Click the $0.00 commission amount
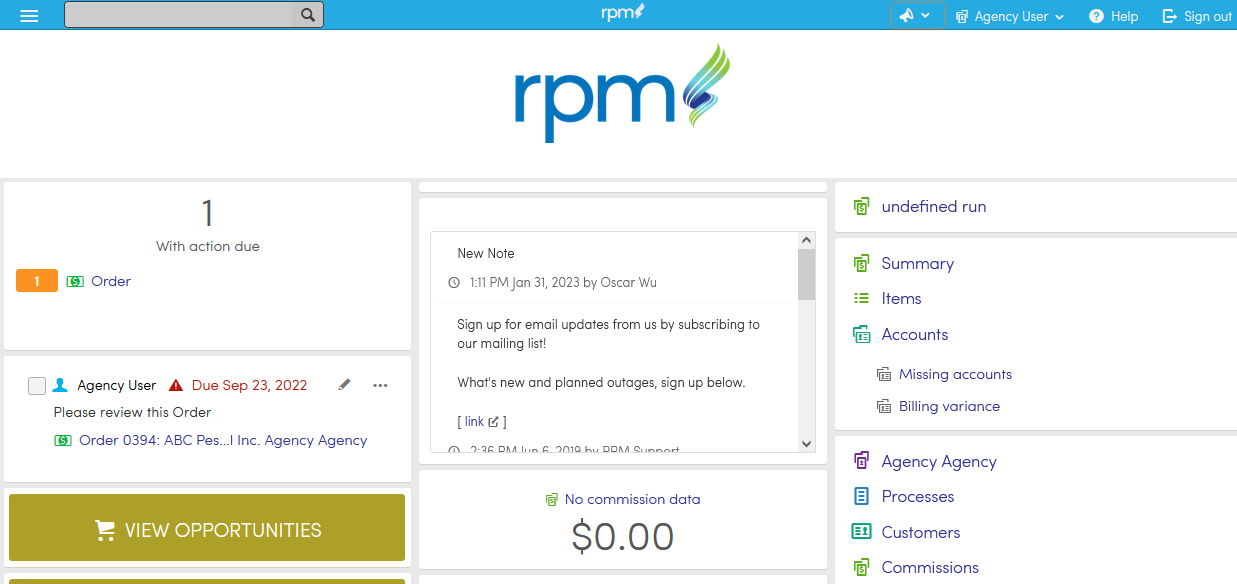Screen dimensions: 1237x584 (622, 537)
